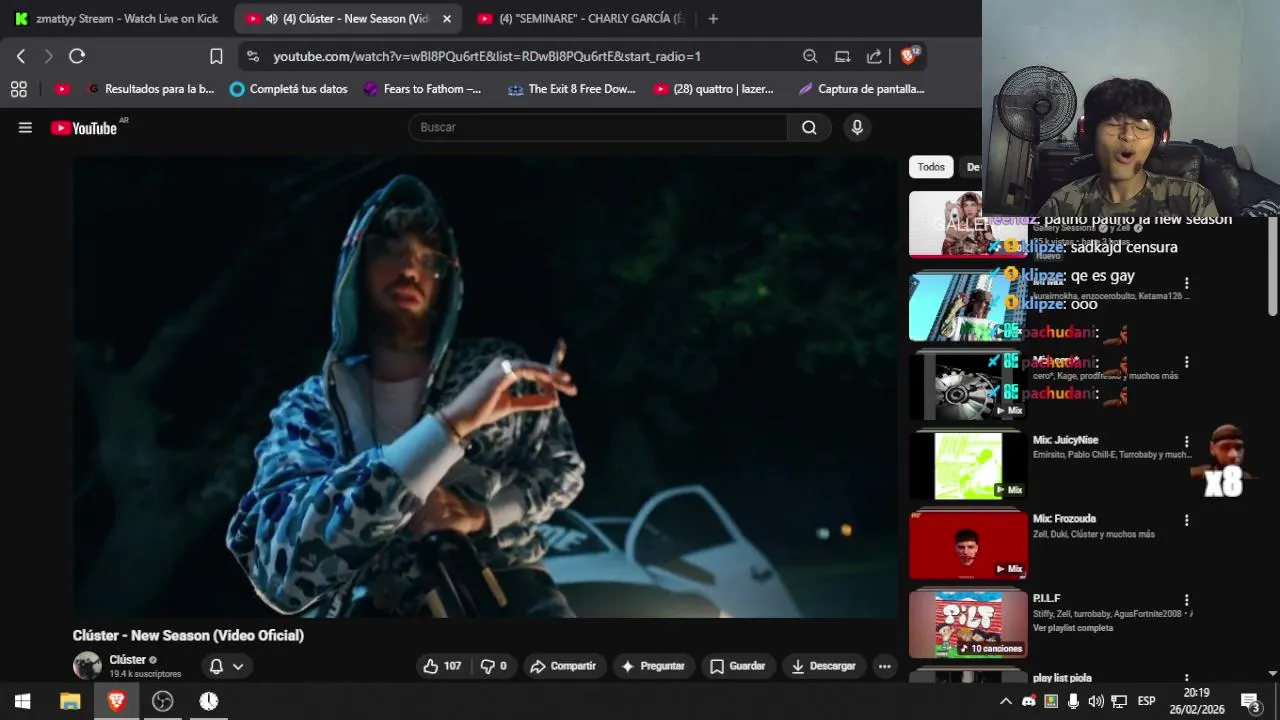Click the browser forward arrow

tap(48, 57)
